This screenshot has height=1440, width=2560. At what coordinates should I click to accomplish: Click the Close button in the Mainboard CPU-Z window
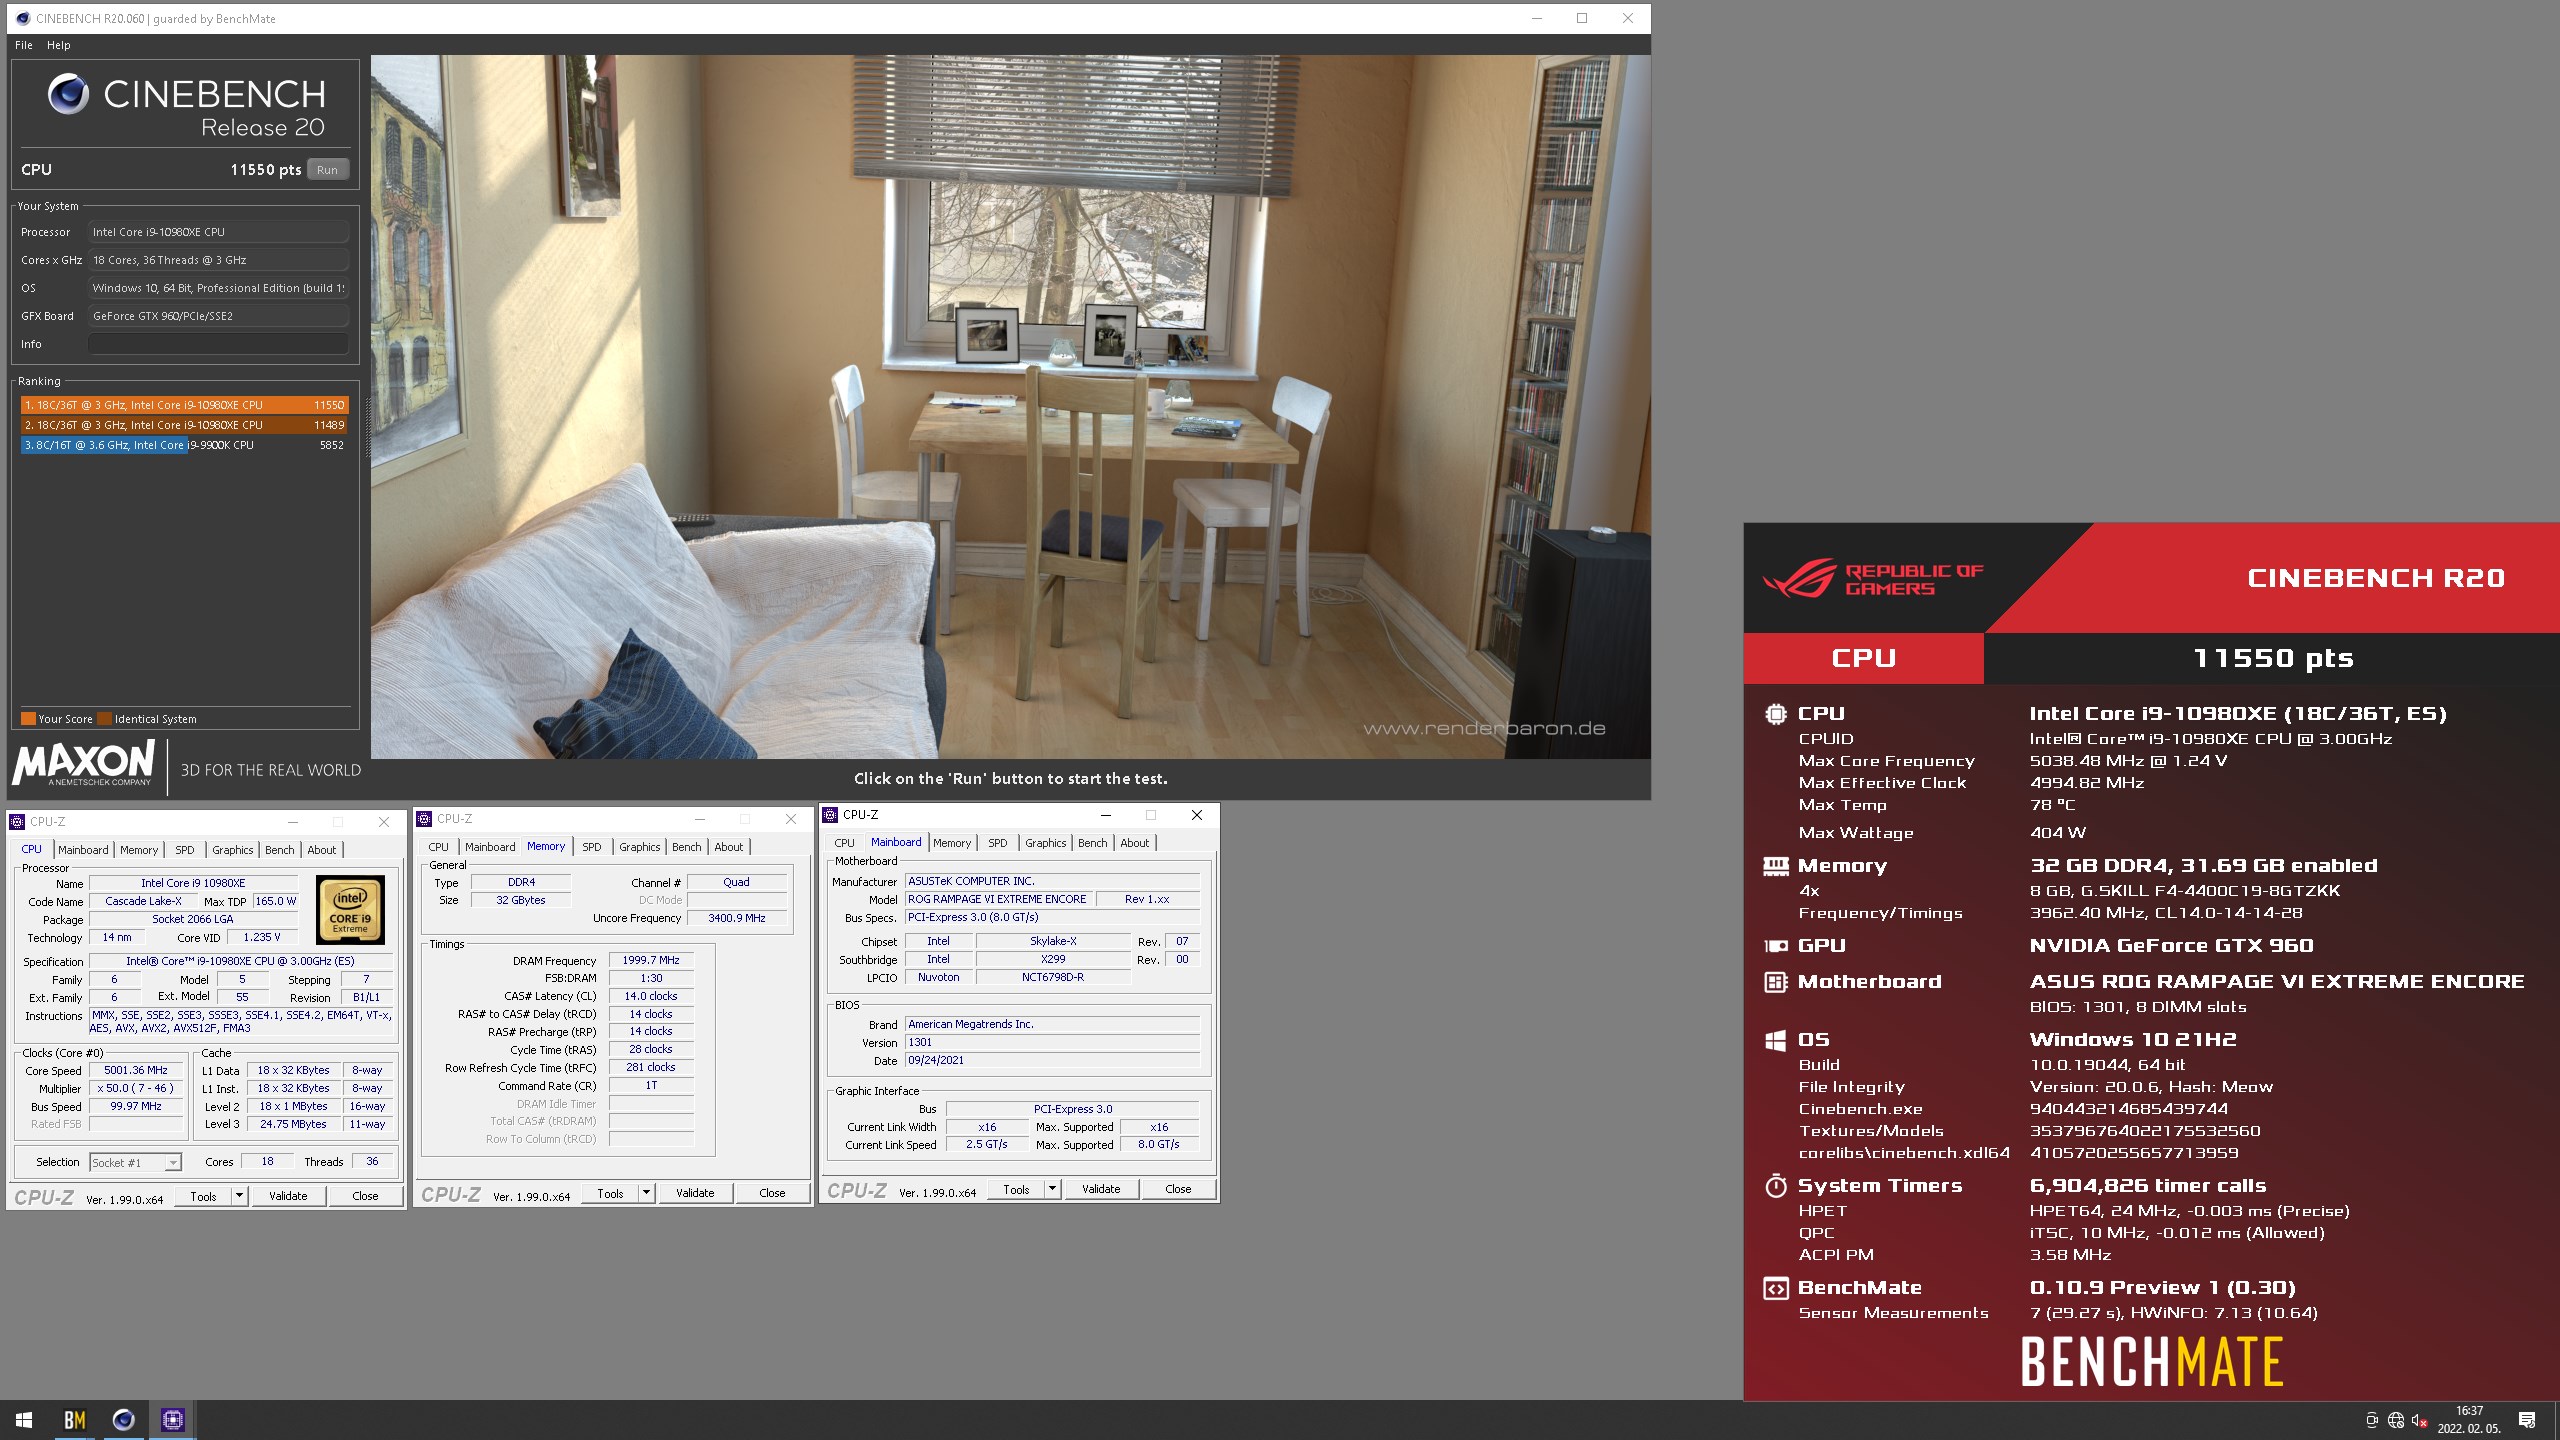pos(1178,1189)
